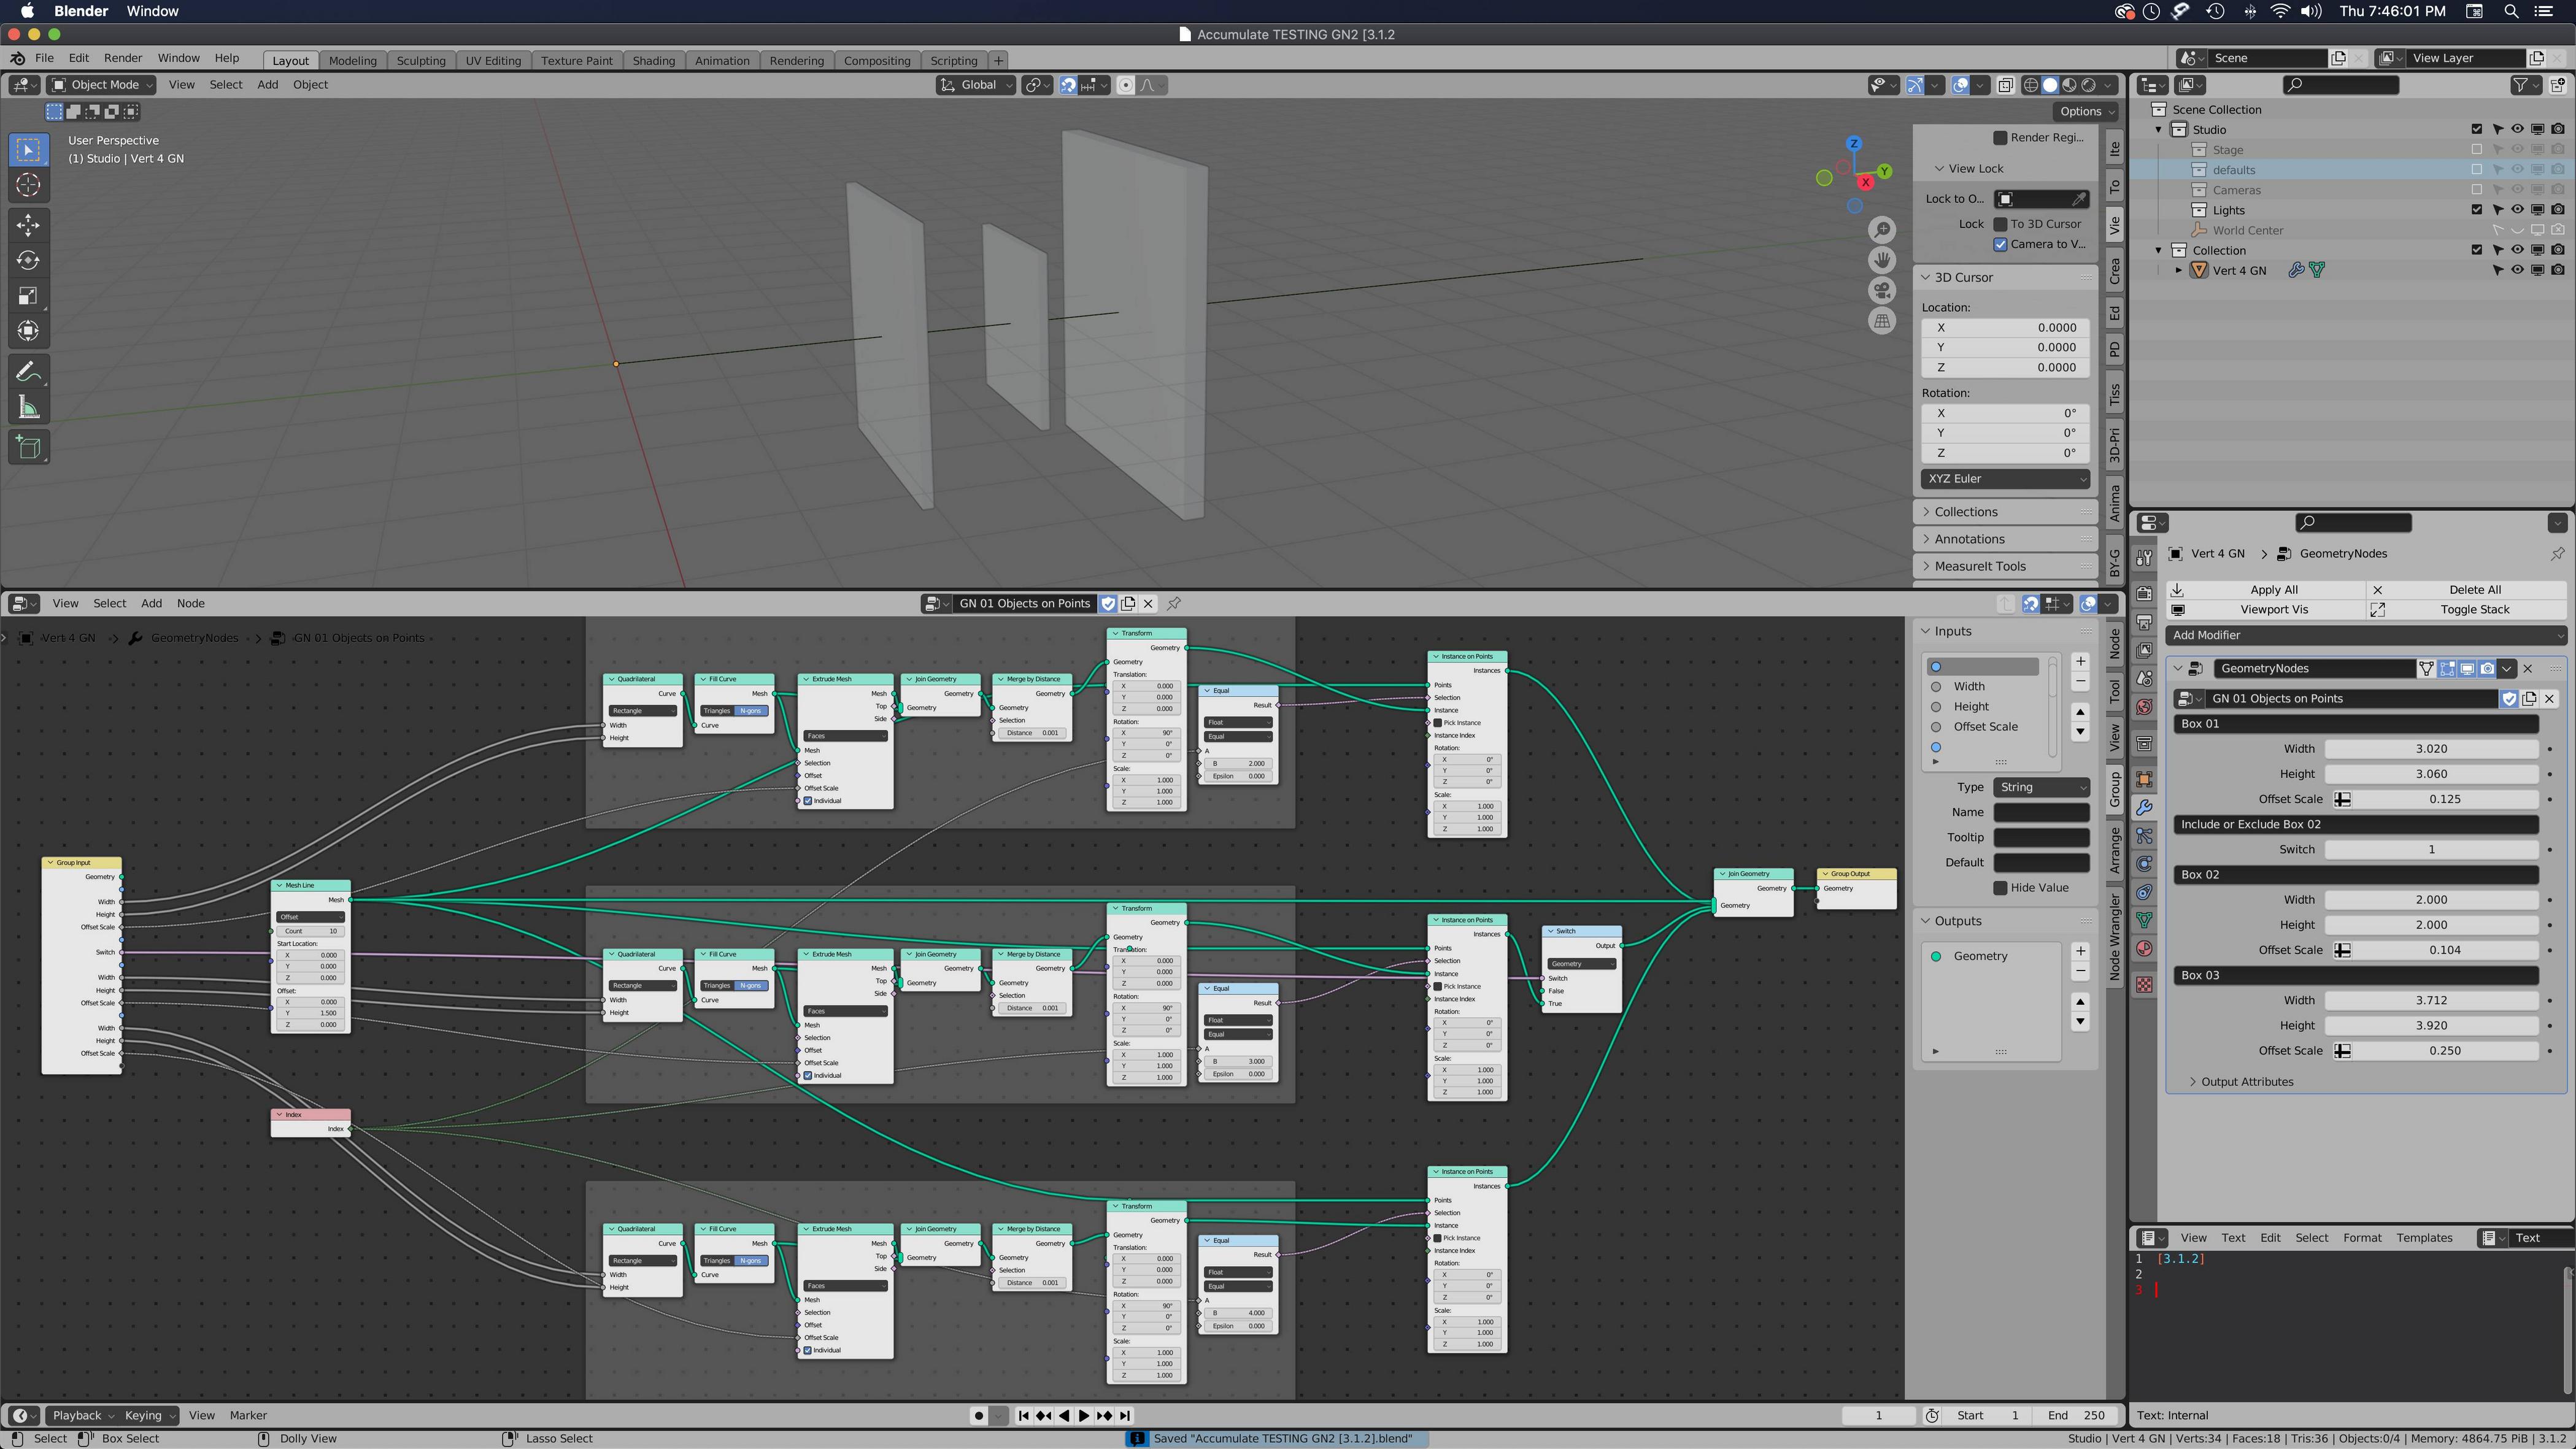
Task: Click the eyedropper for Lock to Object
Action: pos(2079,199)
